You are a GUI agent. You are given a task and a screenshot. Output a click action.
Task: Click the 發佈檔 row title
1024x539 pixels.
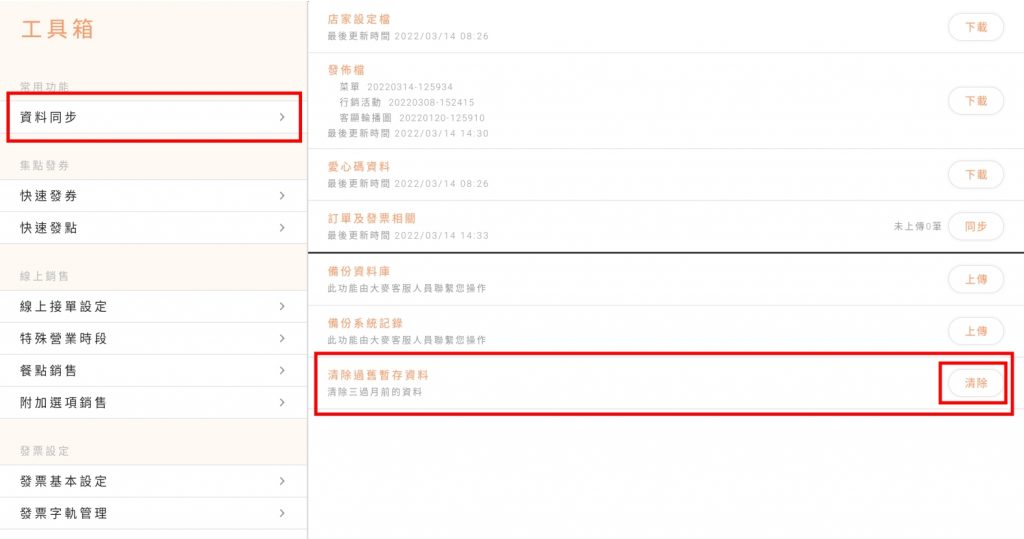pyautogui.click(x=346, y=70)
